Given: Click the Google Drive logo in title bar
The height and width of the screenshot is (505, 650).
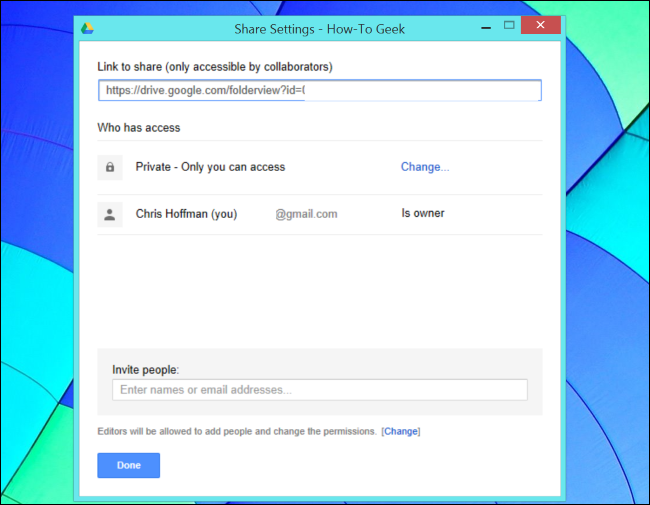Looking at the screenshot, I should (87, 29).
